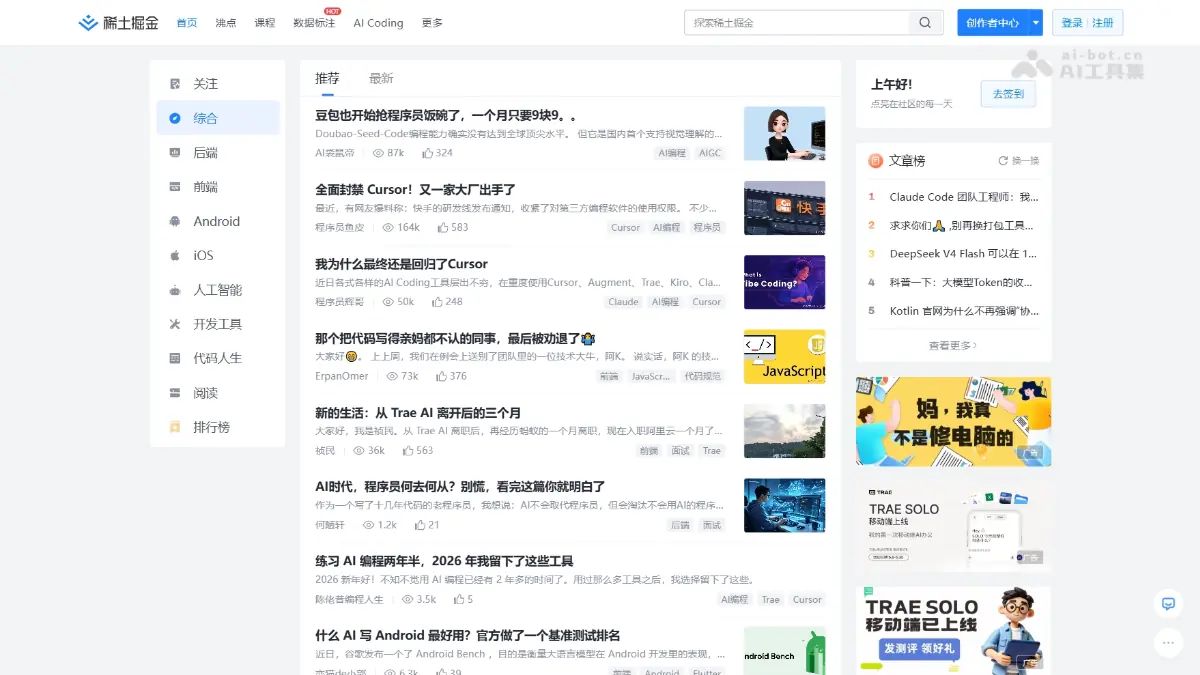Open article 我为什么最终还是回归了Cursor
The height and width of the screenshot is (675, 1200).
[x=401, y=264]
